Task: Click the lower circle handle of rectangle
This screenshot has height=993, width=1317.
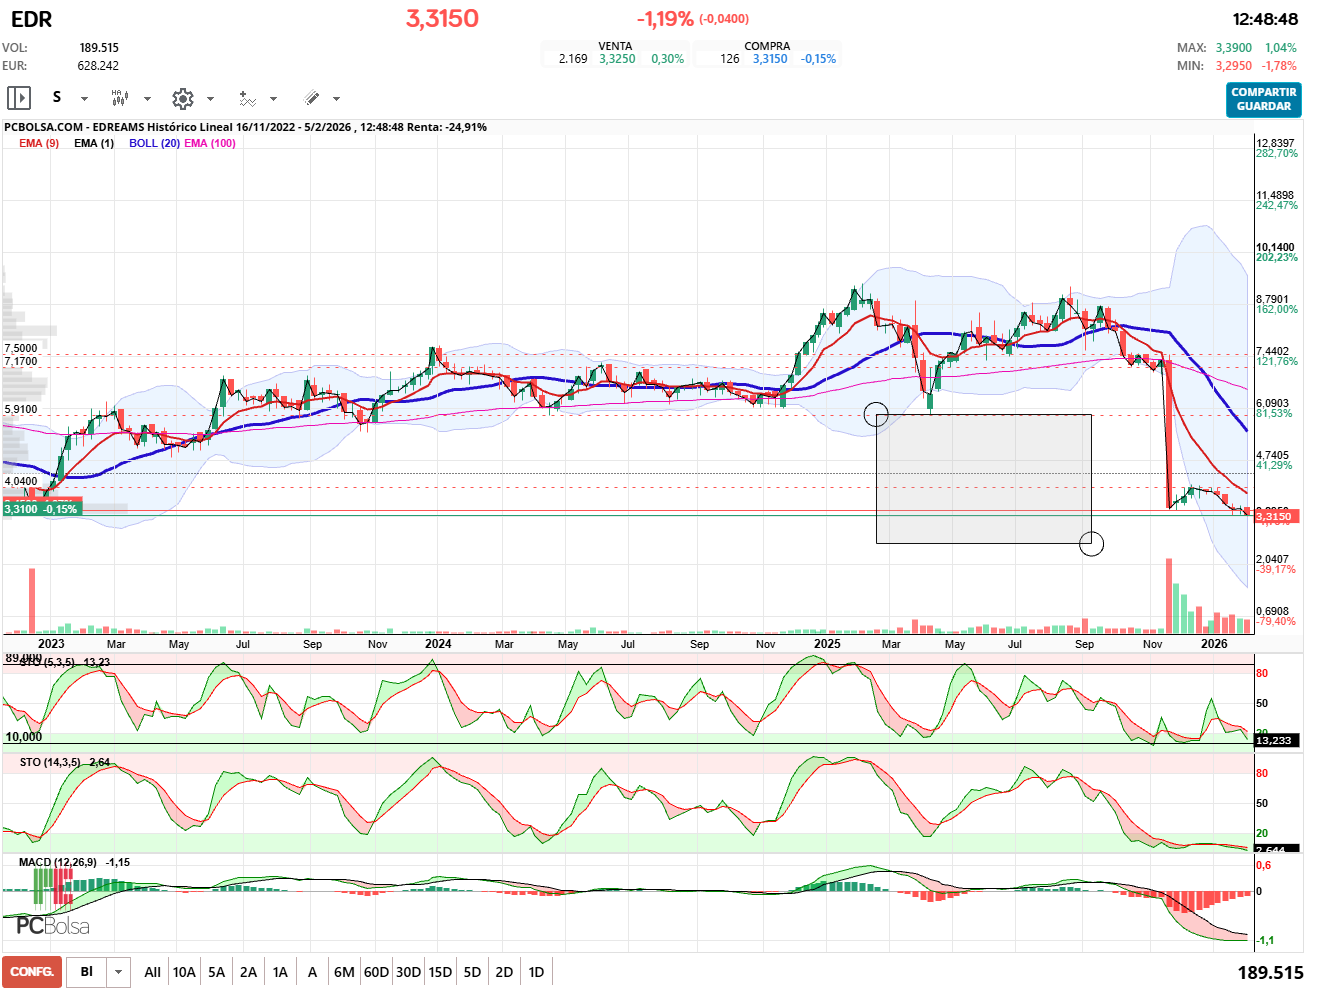Action: [x=1091, y=543]
